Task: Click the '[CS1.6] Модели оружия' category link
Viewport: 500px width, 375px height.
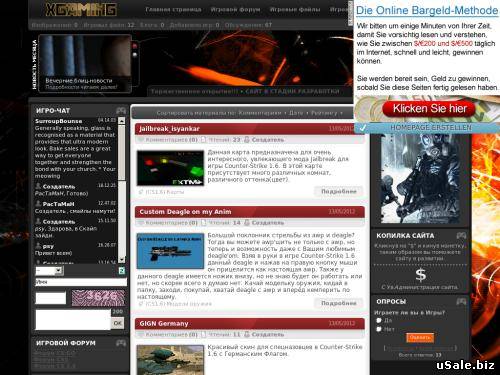Action: [179, 304]
